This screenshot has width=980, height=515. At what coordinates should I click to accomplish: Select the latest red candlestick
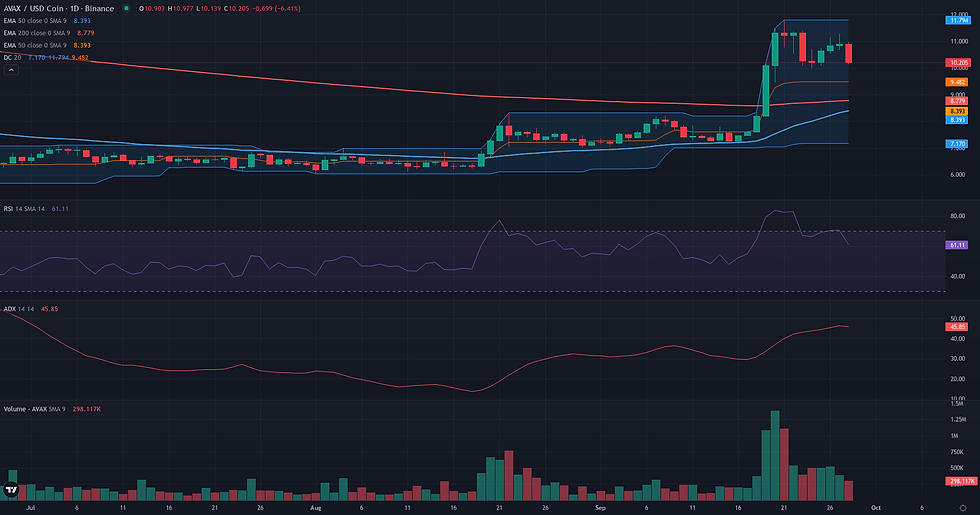point(849,52)
